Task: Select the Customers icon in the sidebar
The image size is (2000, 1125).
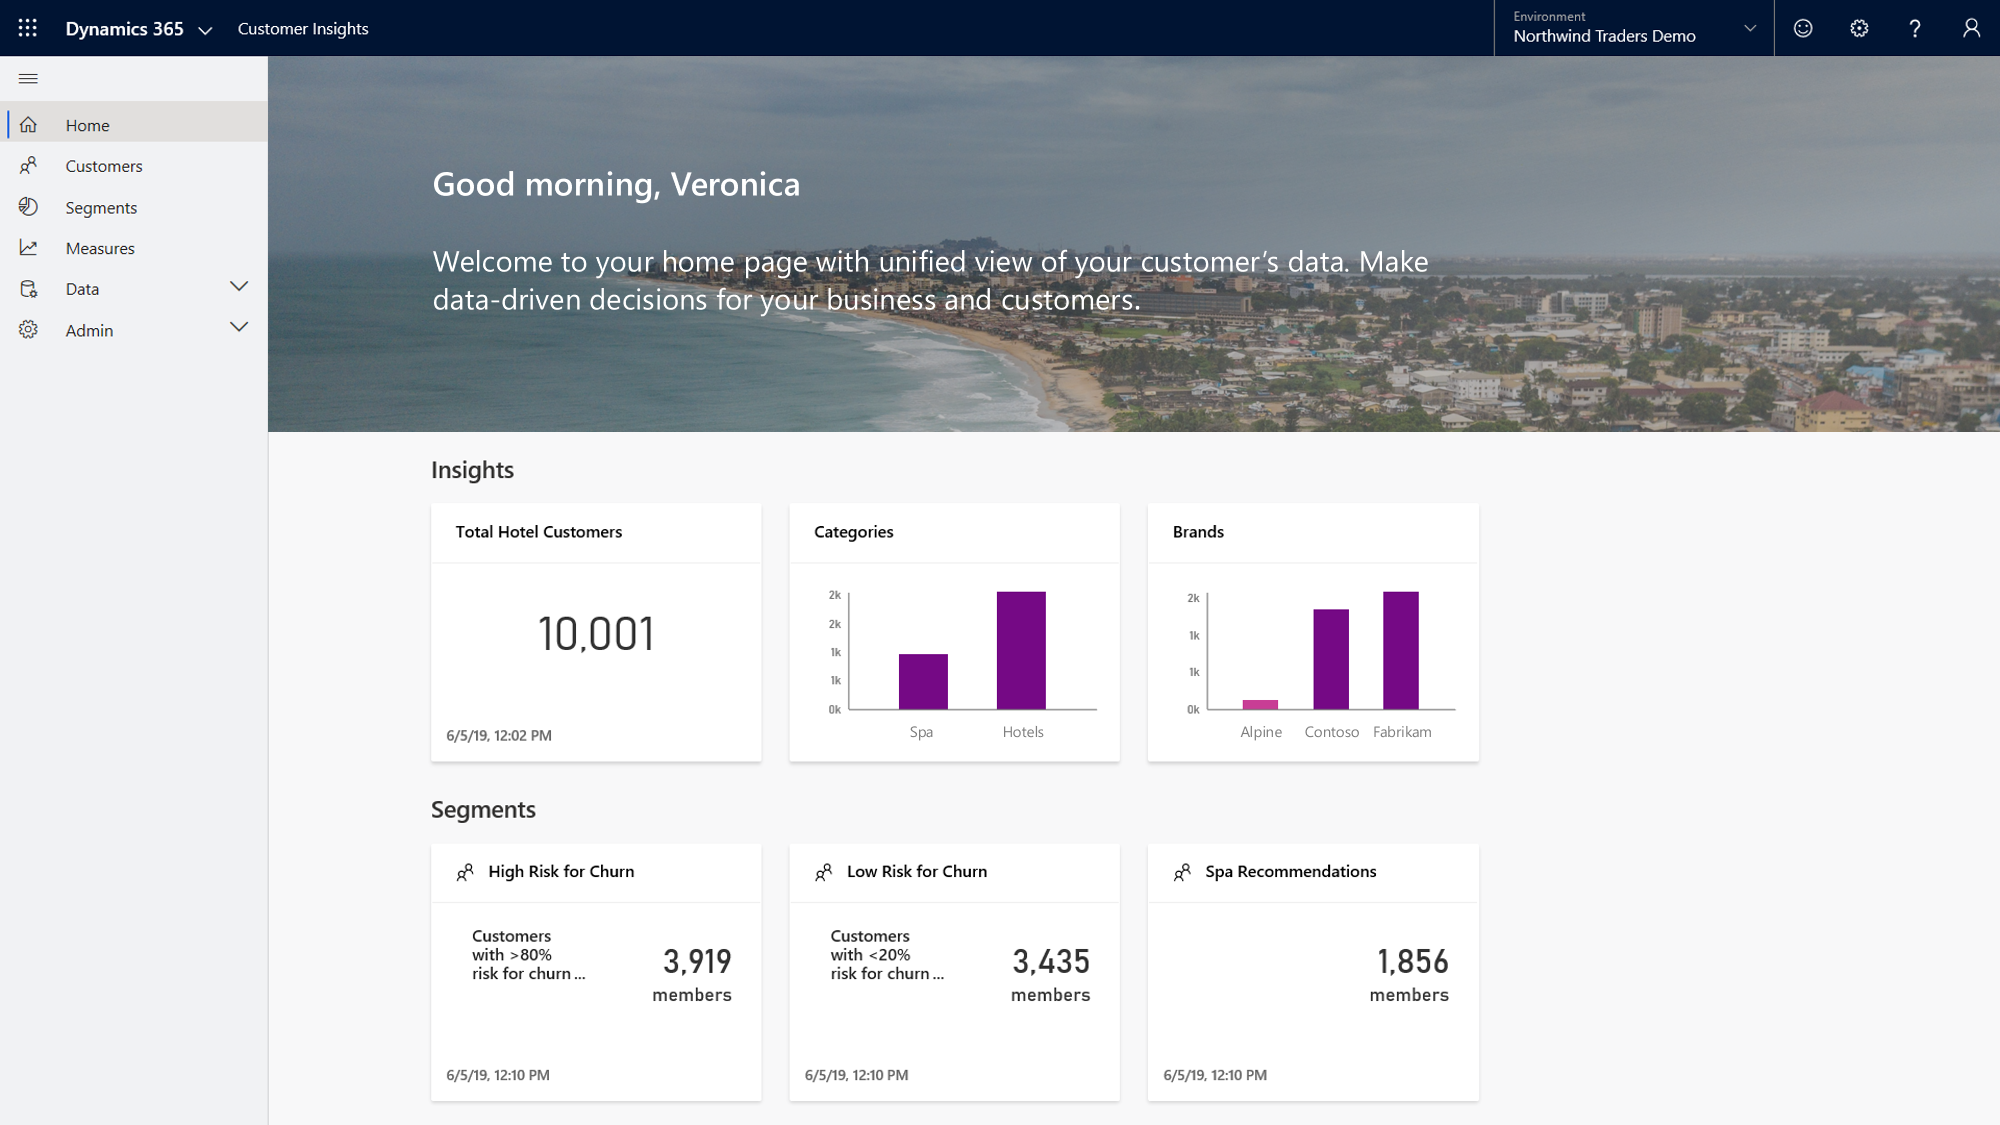Action: coord(29,166)
